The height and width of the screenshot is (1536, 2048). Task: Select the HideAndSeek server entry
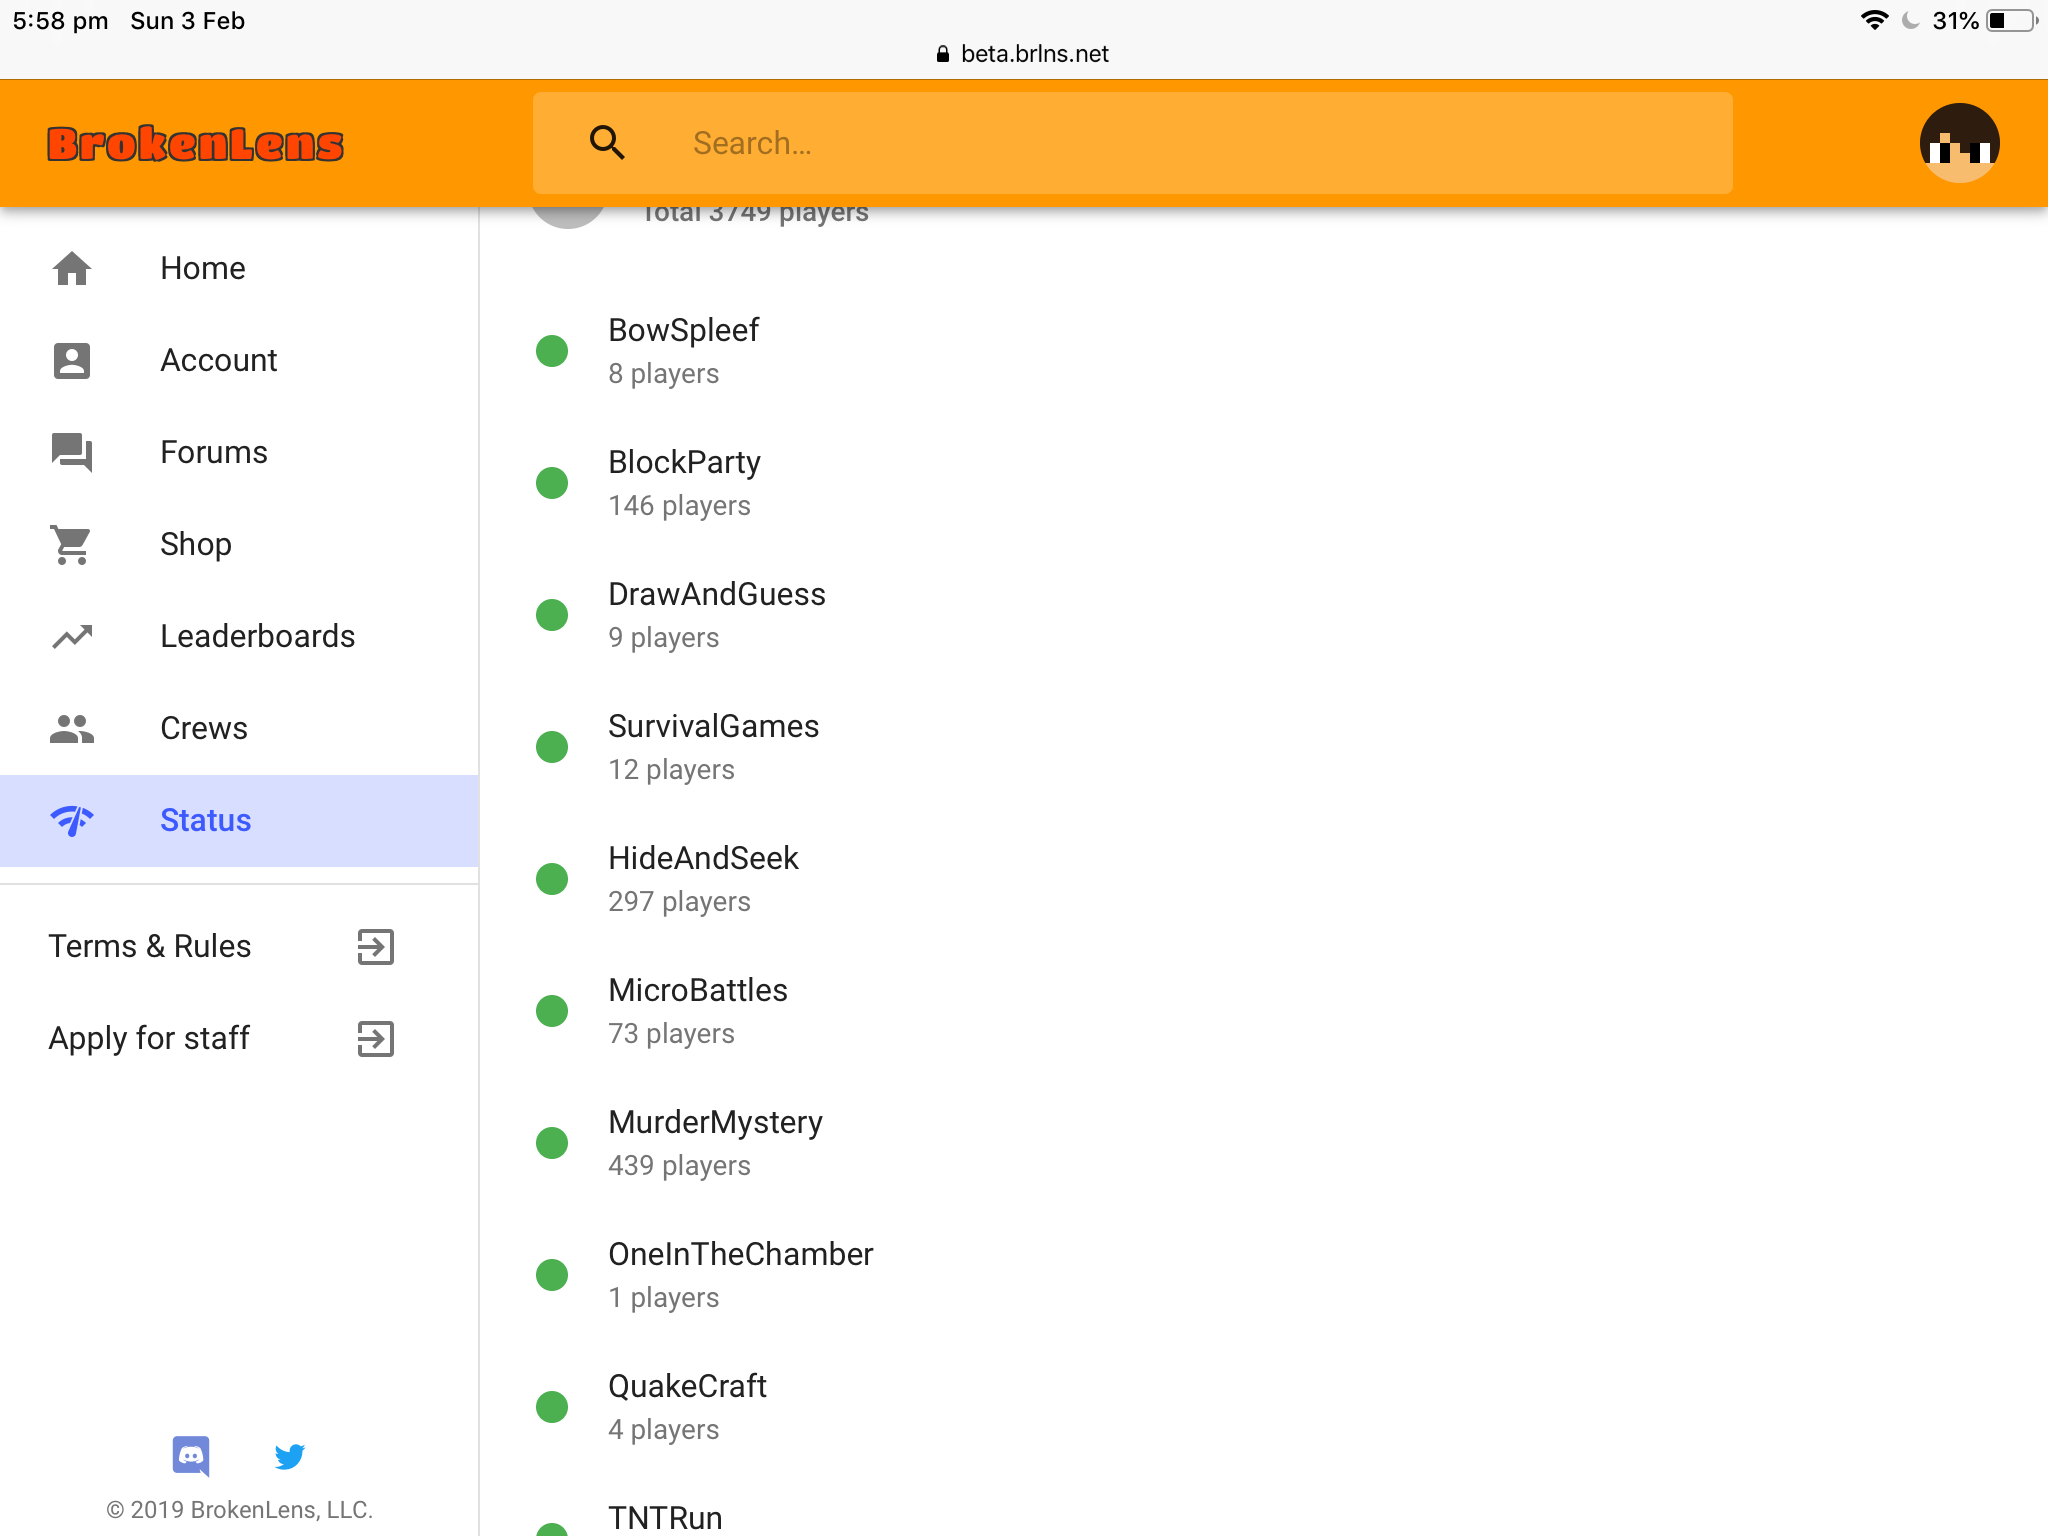tap(703, 879)
